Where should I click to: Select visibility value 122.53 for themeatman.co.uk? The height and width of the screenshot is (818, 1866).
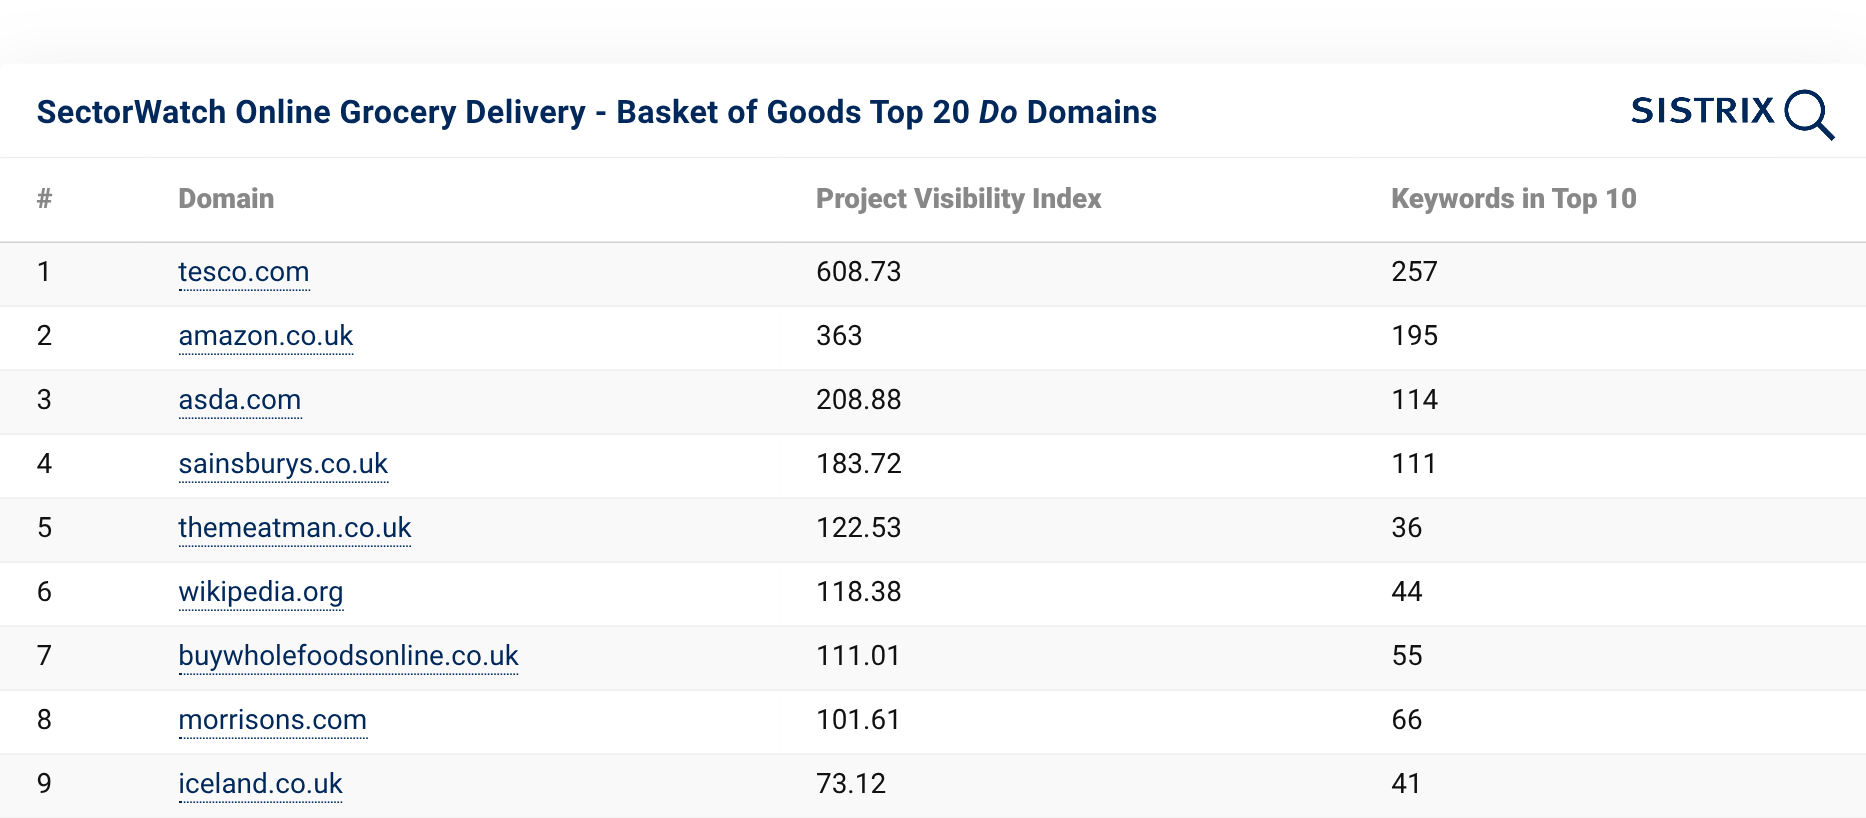click(x=859, y=528)
